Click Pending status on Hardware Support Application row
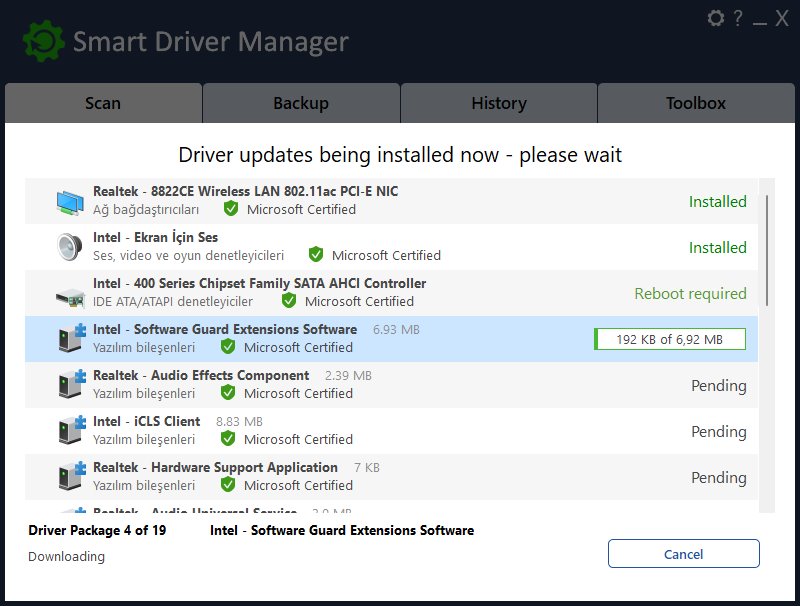The width and height of the screenshot is (800, 606). coord(719,477)
